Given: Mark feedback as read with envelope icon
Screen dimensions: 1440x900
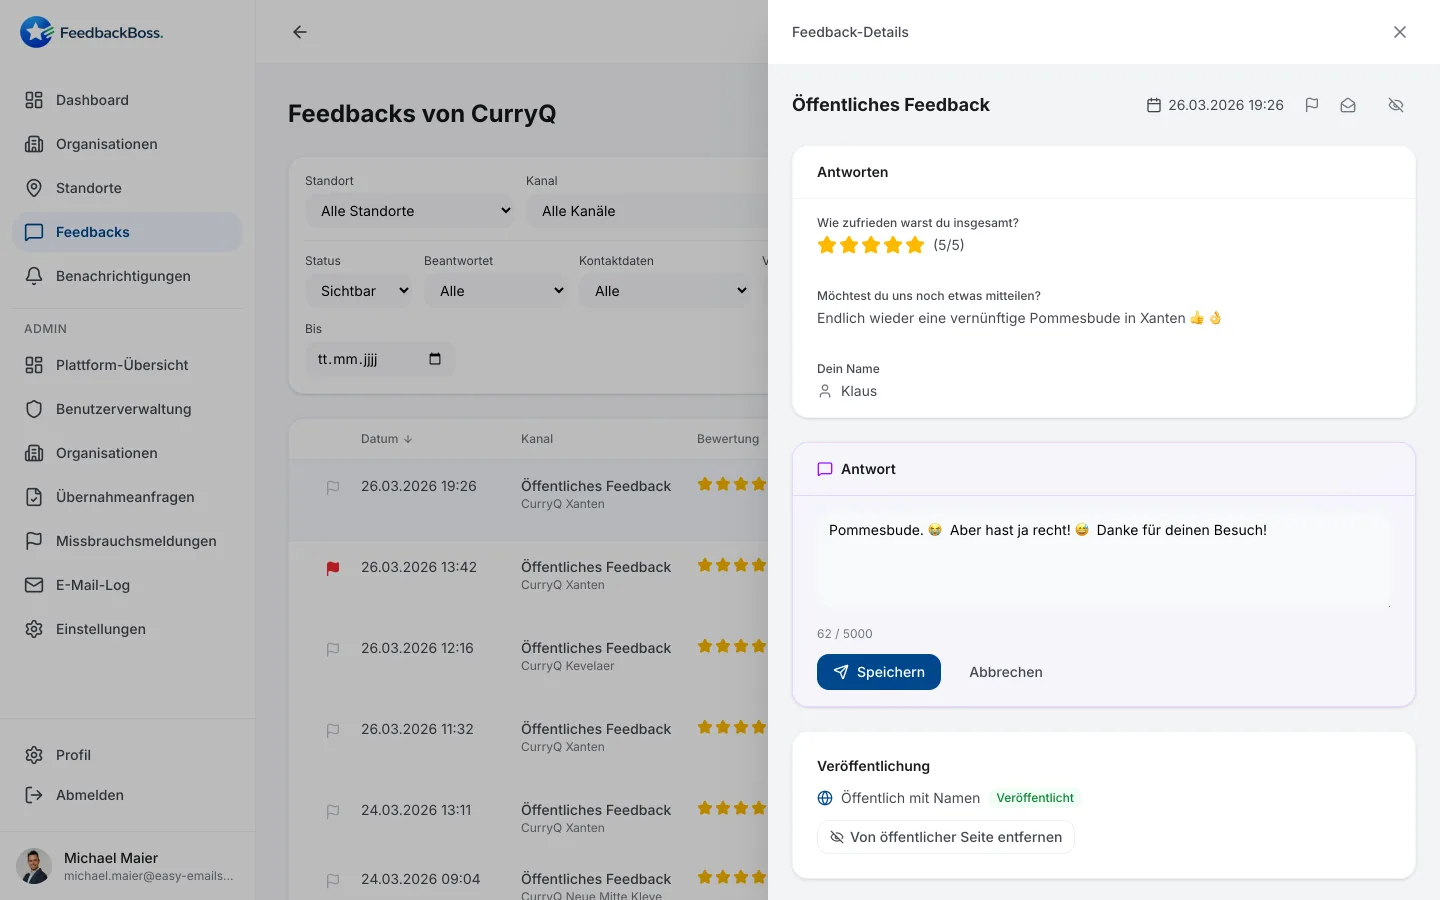Looking at the screenshot, I should (x=1348, y=105).
